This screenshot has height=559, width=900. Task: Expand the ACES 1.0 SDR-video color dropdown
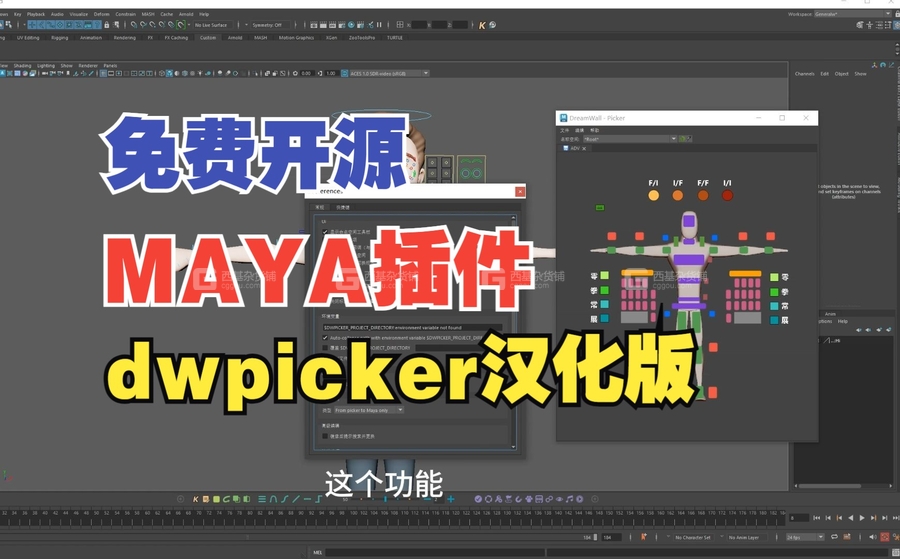tap(389, 73)
